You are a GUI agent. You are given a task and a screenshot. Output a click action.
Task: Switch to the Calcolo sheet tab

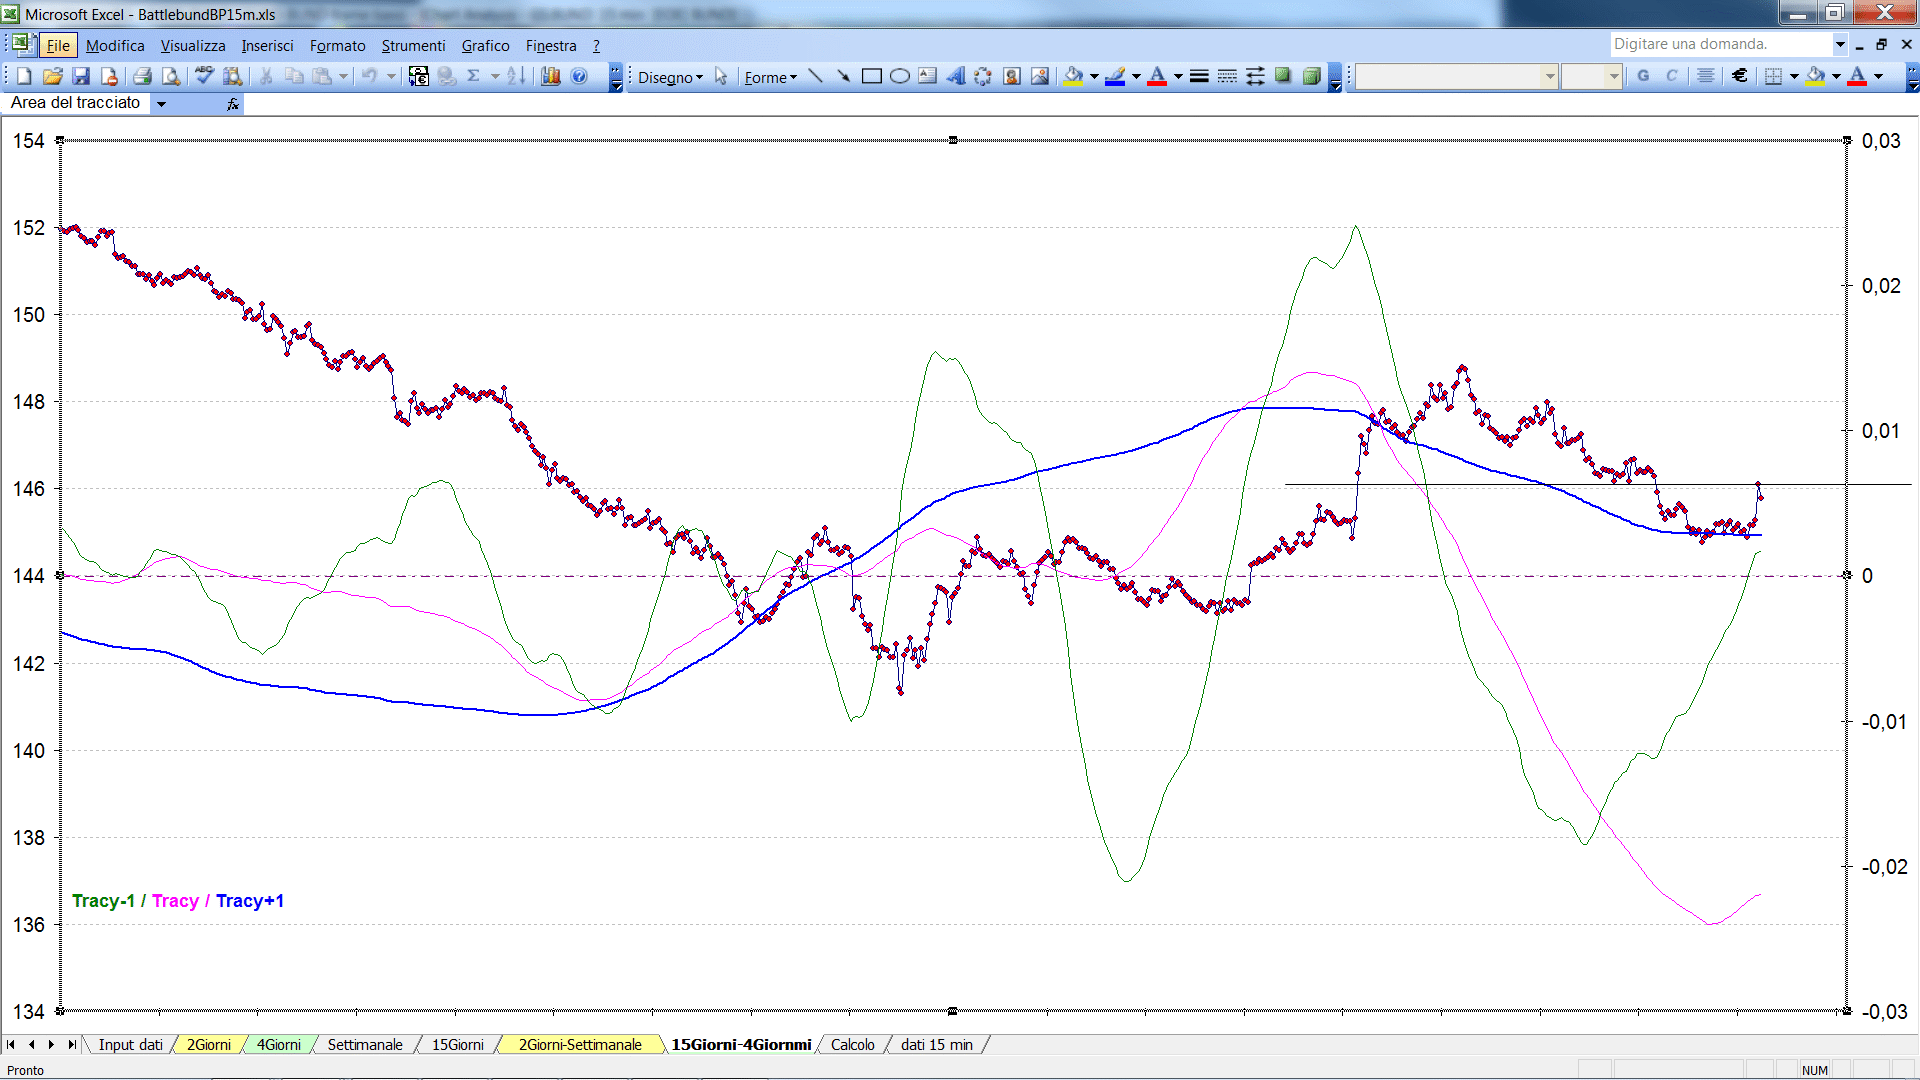pyautogui.click(x=852, y=1045)
